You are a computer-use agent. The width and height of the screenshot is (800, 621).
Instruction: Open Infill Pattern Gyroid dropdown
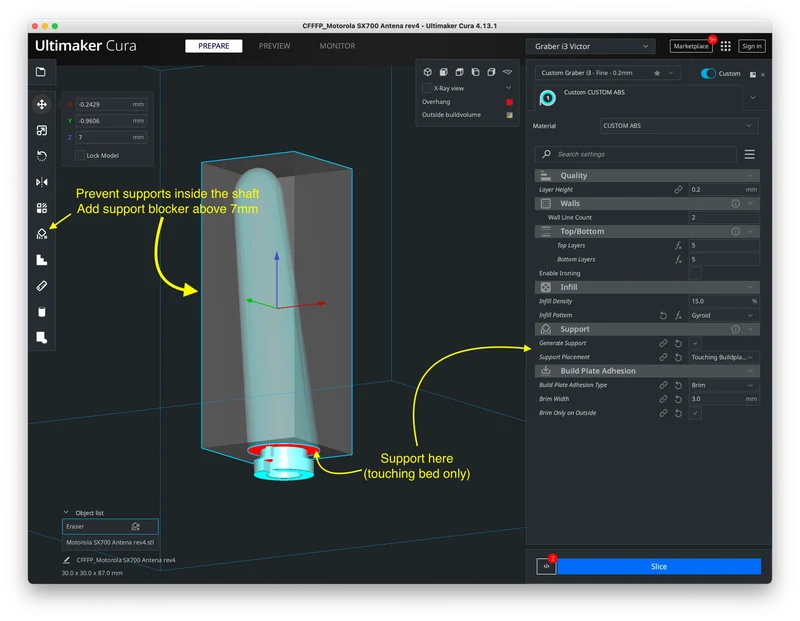(722, 315)
